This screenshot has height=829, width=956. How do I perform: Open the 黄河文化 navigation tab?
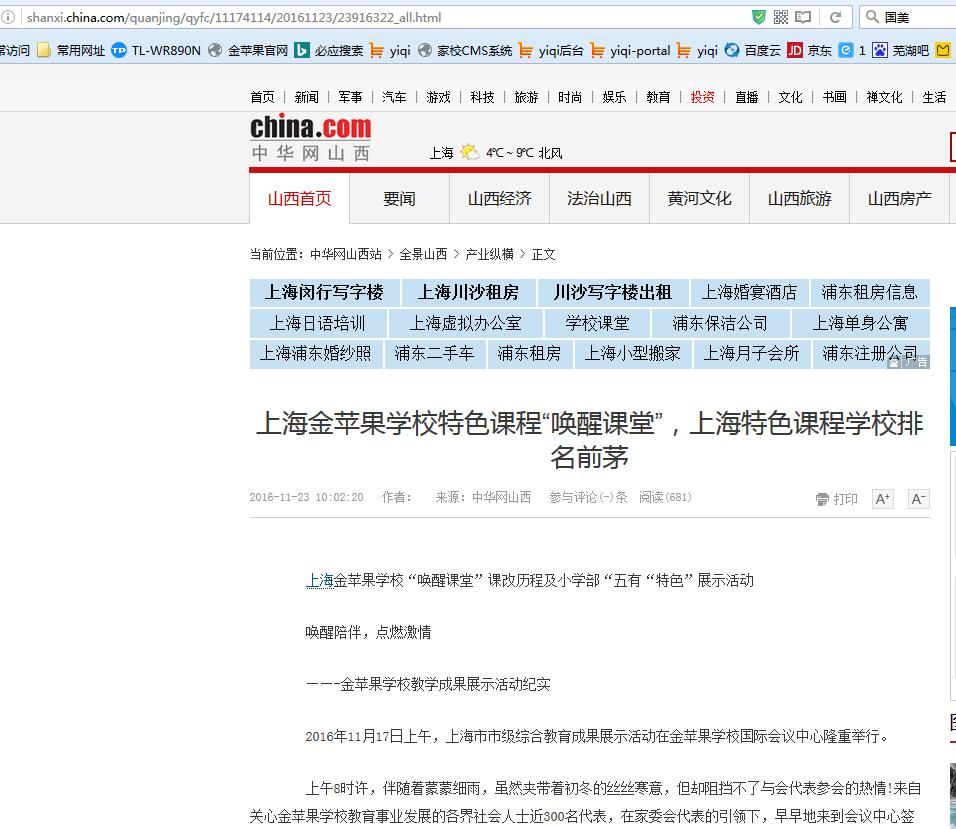(699, 198)
